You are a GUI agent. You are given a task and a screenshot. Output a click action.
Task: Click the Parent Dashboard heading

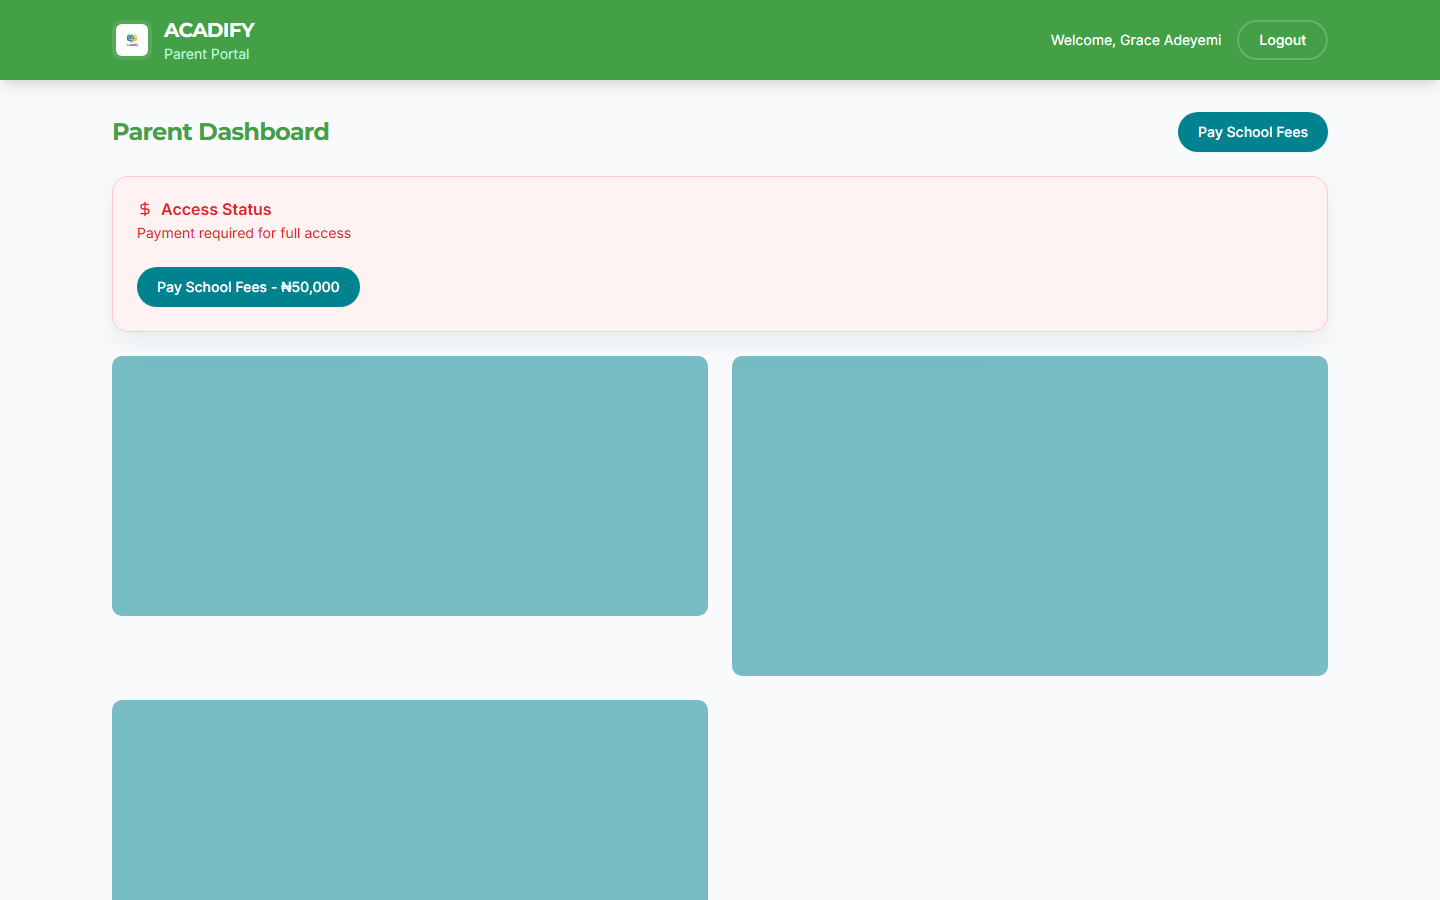[220, 131]
